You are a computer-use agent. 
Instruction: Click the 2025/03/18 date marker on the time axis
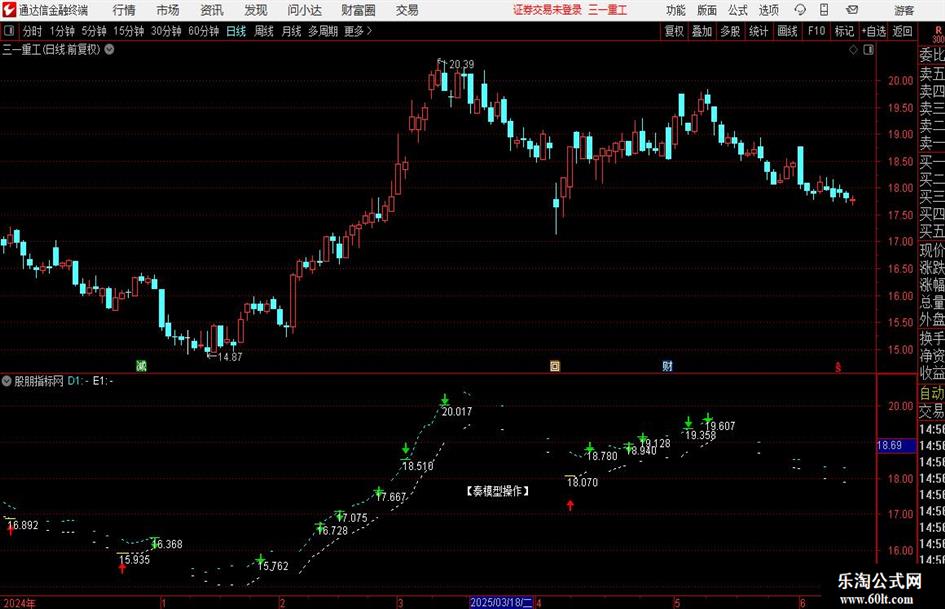[501, 602]
